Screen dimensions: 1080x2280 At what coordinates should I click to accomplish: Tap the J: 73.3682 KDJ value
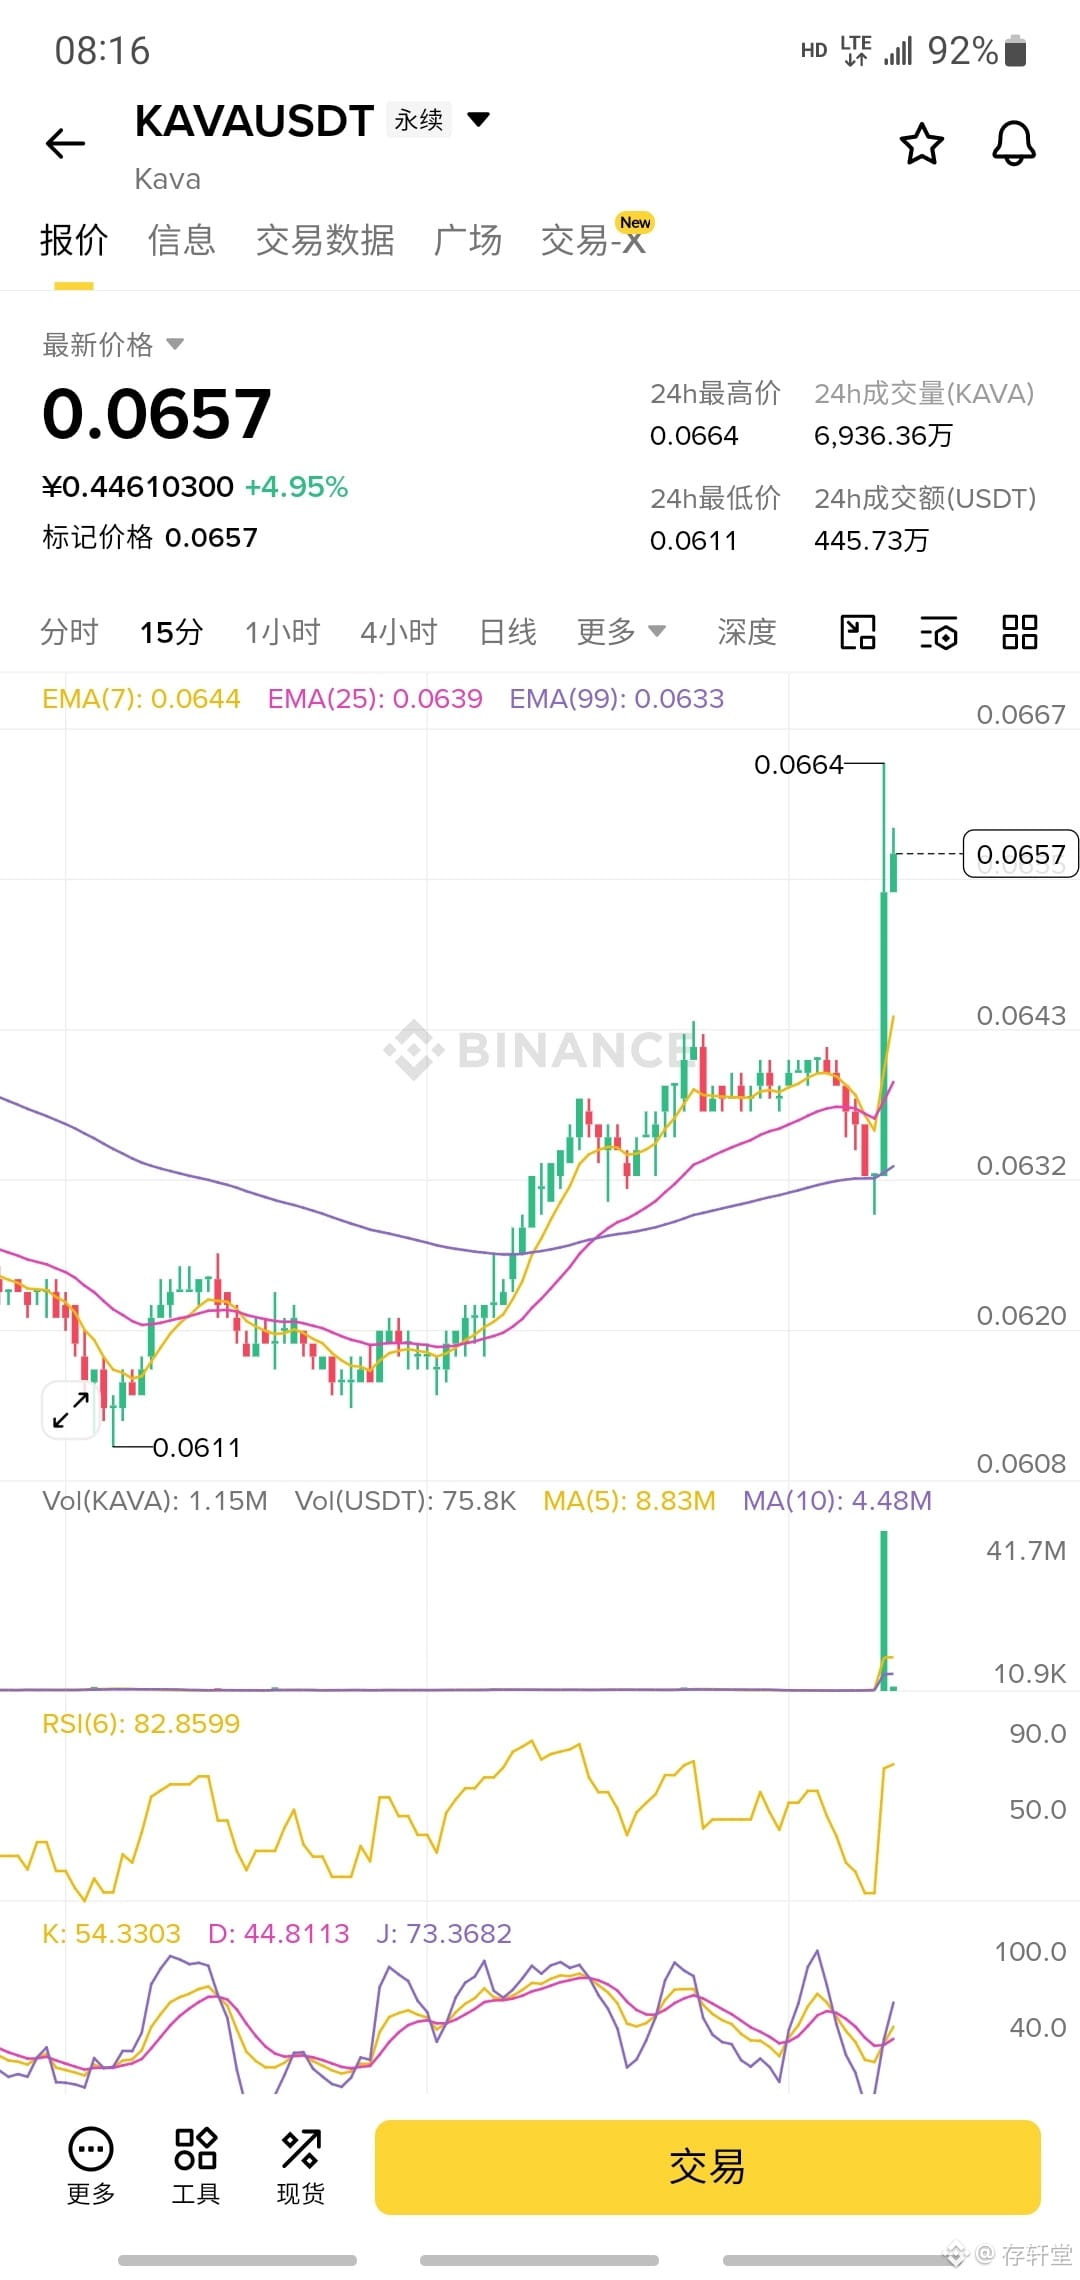444,1934
